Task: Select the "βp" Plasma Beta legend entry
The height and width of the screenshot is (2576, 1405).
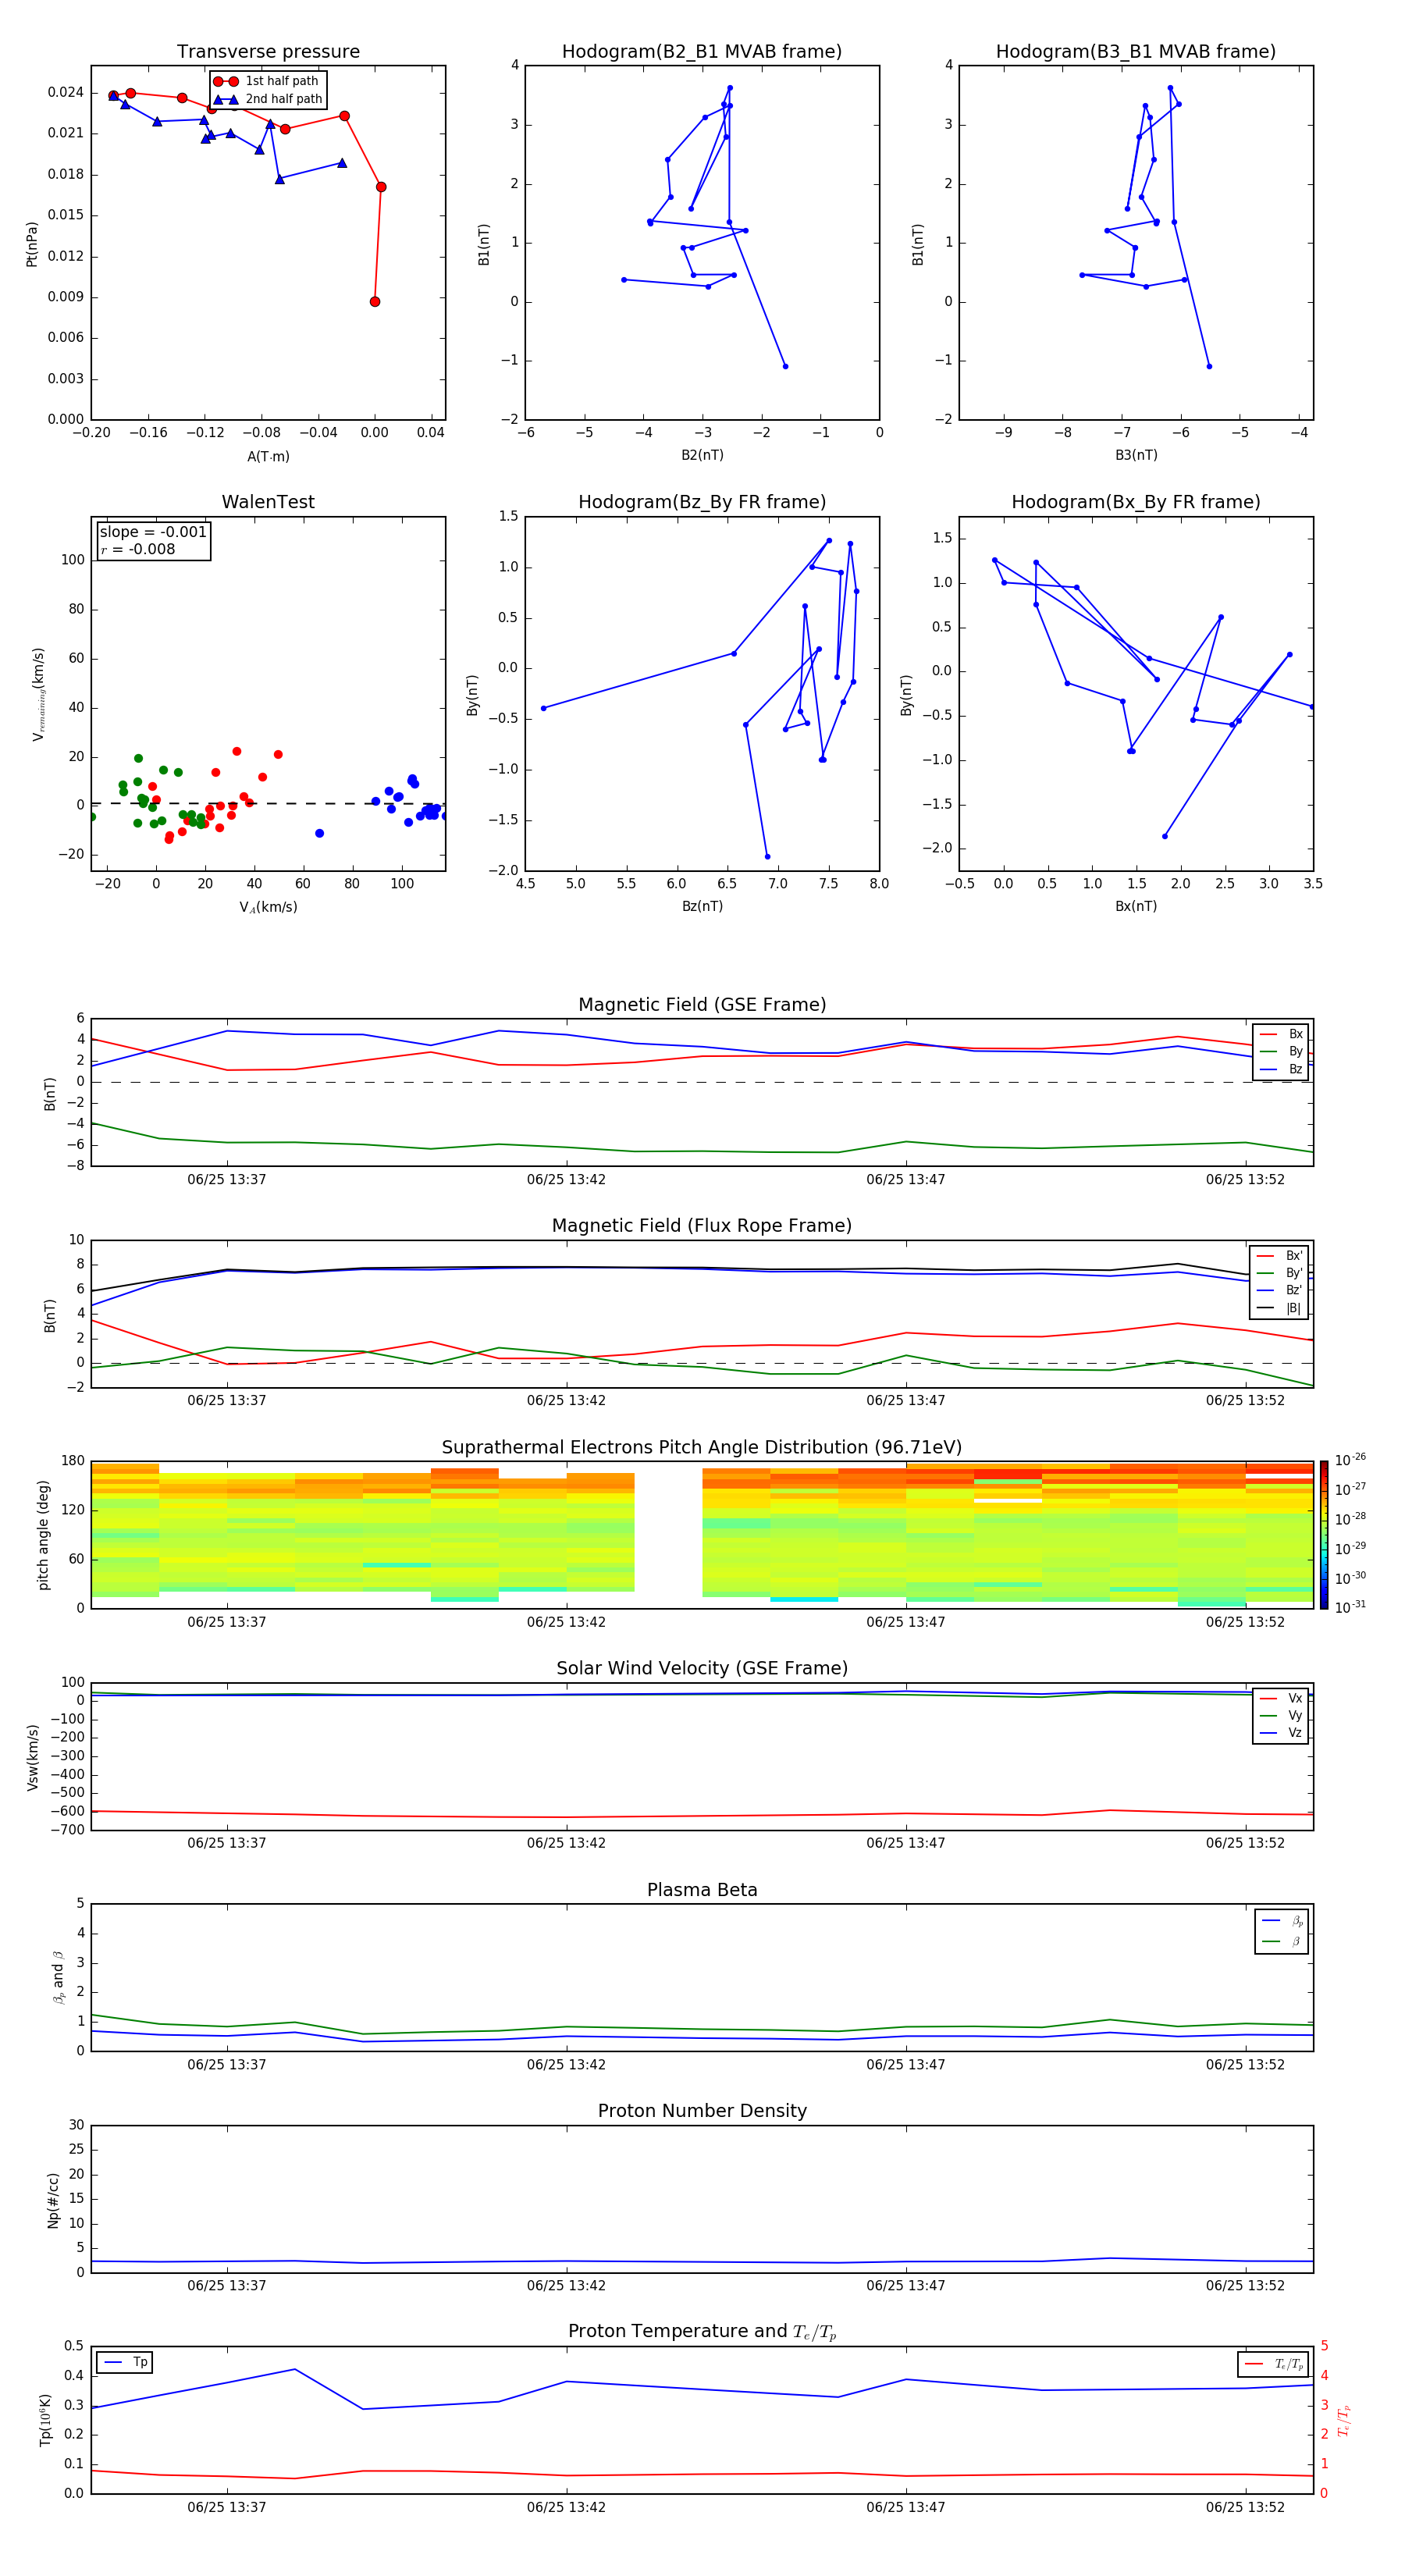Action: pos(1283,1921)
